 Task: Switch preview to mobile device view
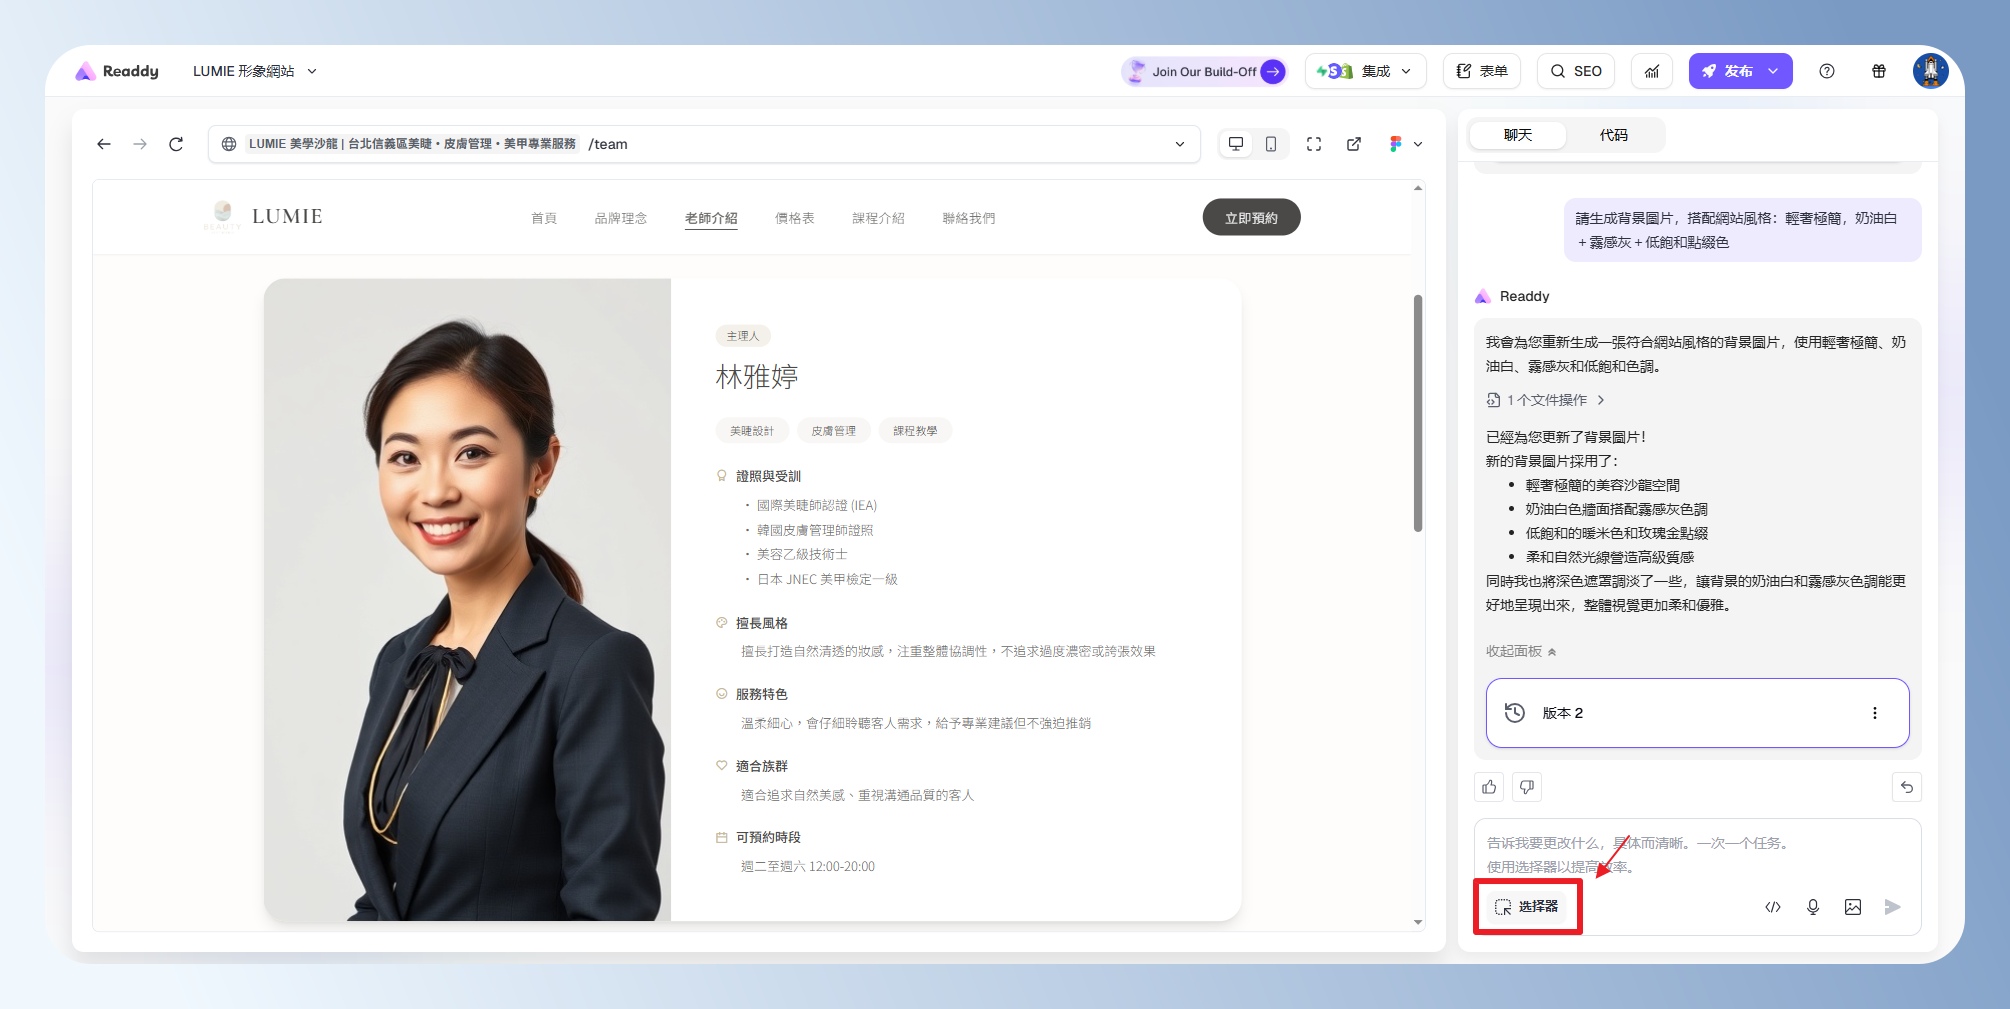pyautogui.click(x=1271, y=144)
